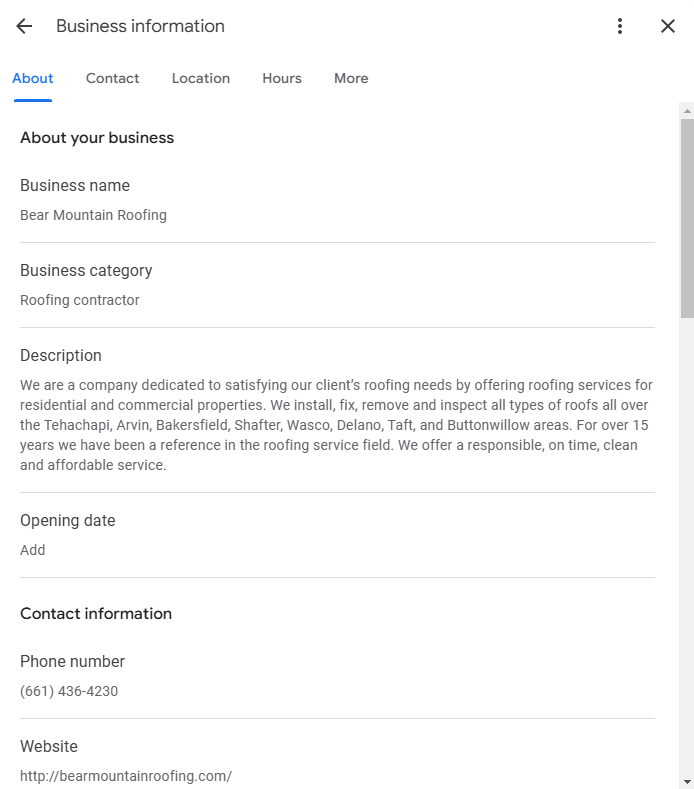Edit the business description text
Viewport: 694px width, 789px height.
click(x=336, y=425)
